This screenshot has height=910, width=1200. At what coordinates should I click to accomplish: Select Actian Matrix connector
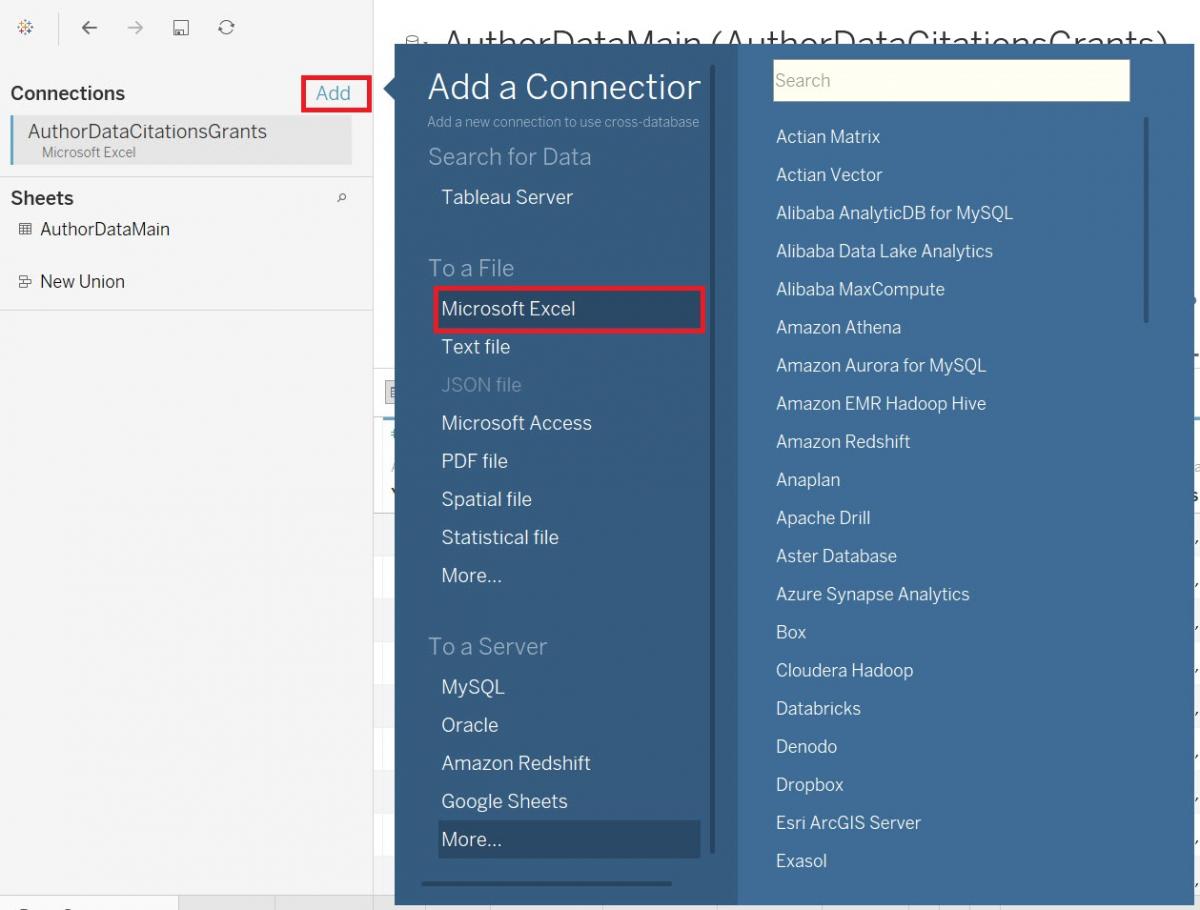click(828, 137)
